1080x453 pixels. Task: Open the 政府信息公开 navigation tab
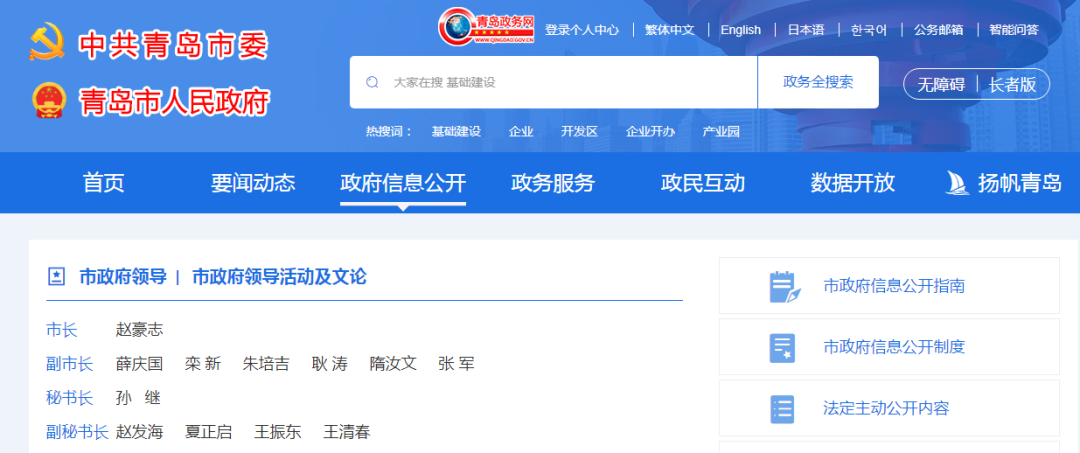(402, 183)
